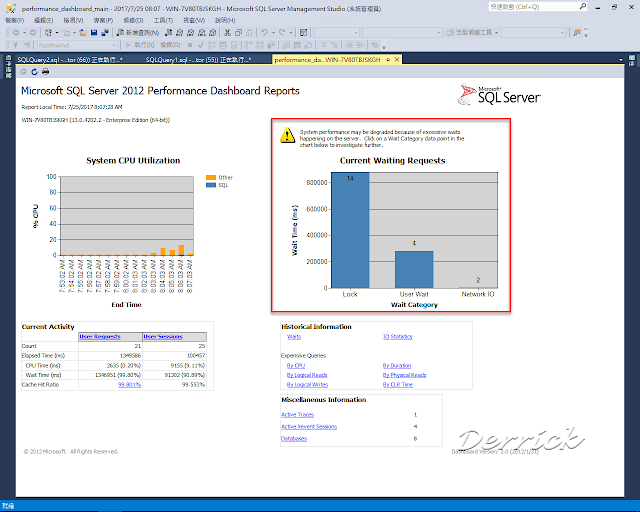Click the redo arrow icon
This screenshot has height=512, width=640.
pos(282,33)
